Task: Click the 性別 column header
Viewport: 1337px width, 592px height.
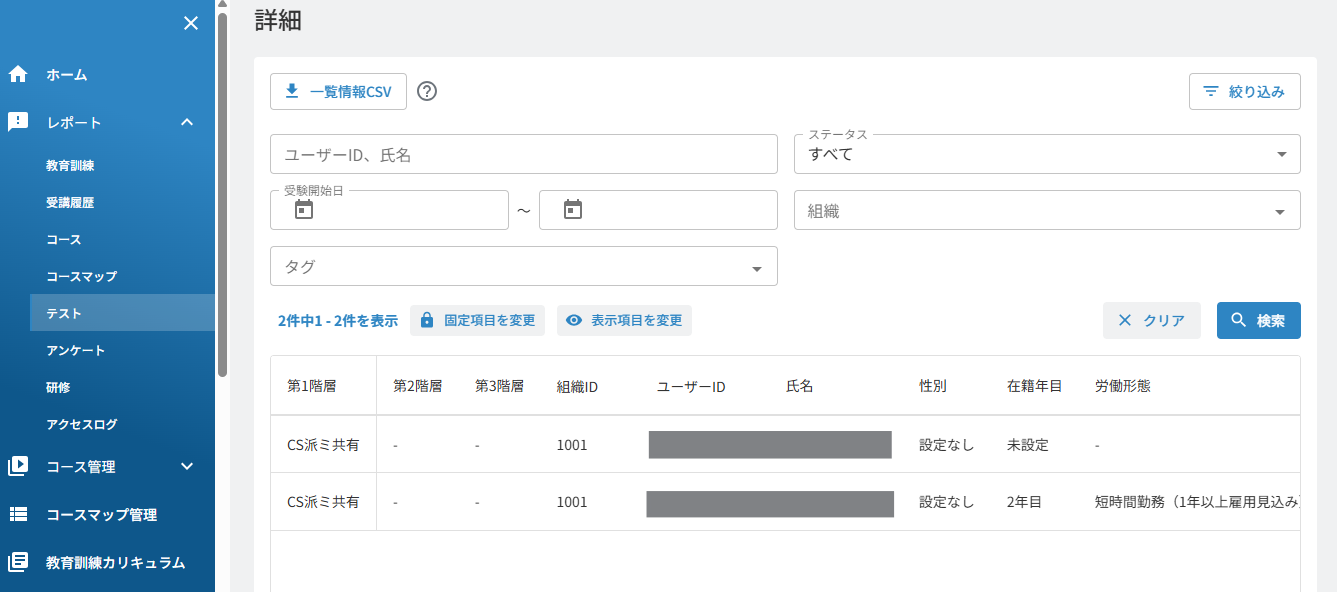Action: (932, 386)
